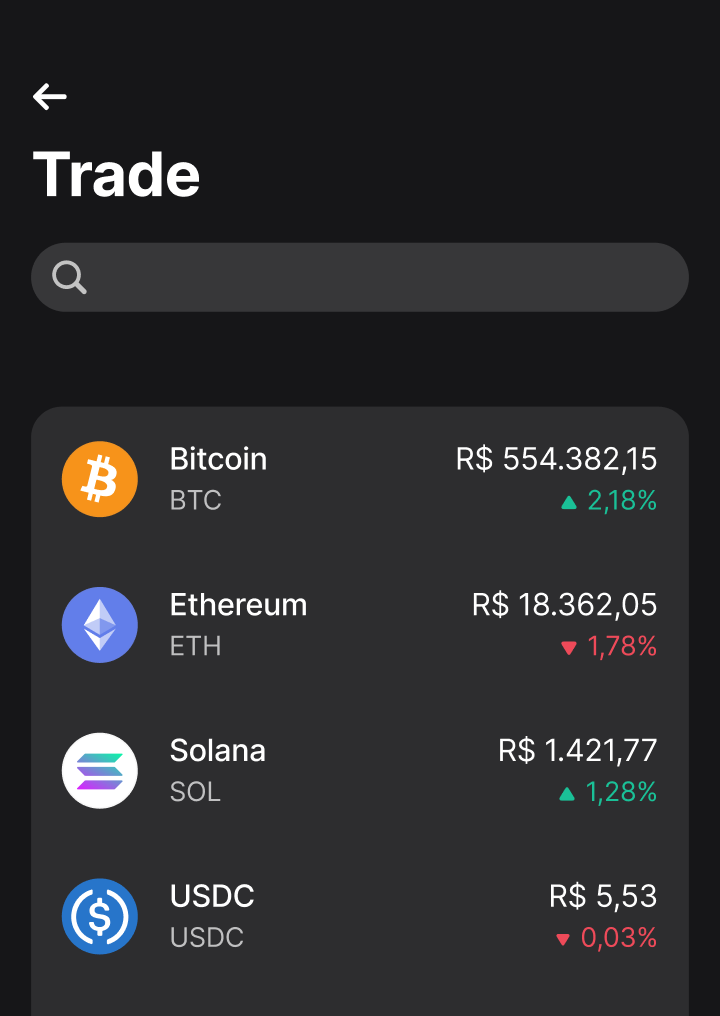720x1016 pixels.
Task: Select the USDC asset title
Action: click(212, 896)
